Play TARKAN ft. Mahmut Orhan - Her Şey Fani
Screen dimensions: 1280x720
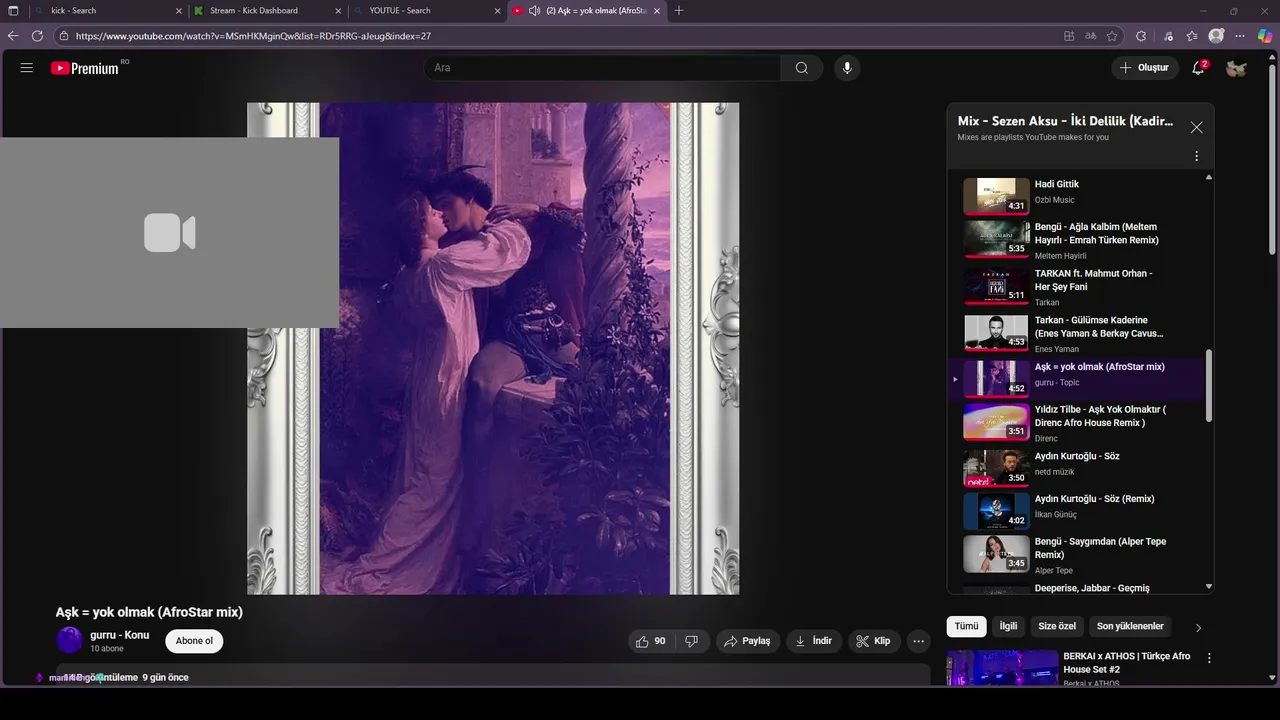click(1077, 287)
